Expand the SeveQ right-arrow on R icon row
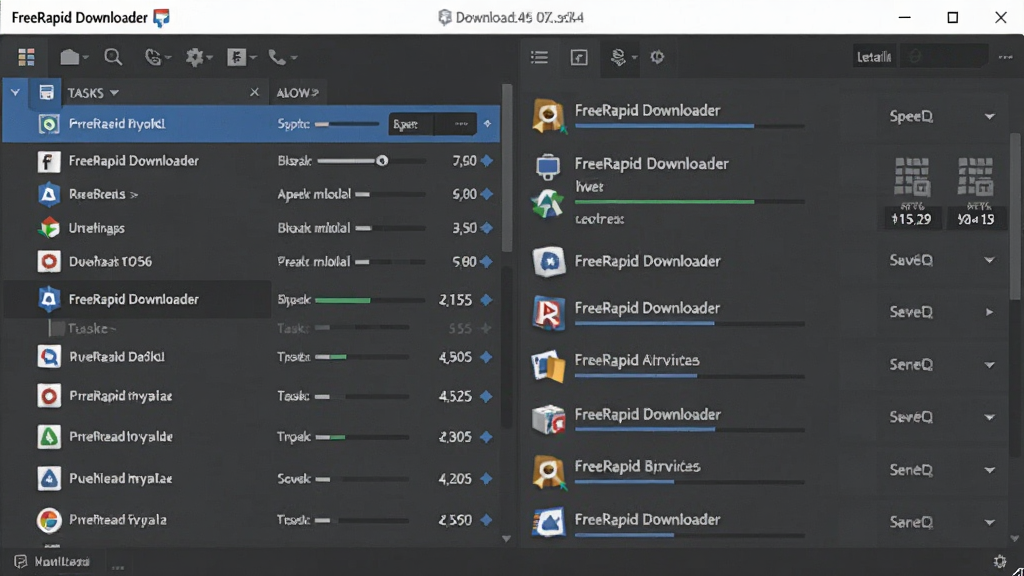Viewport: 1024px width, 576px height. point(990,312)
